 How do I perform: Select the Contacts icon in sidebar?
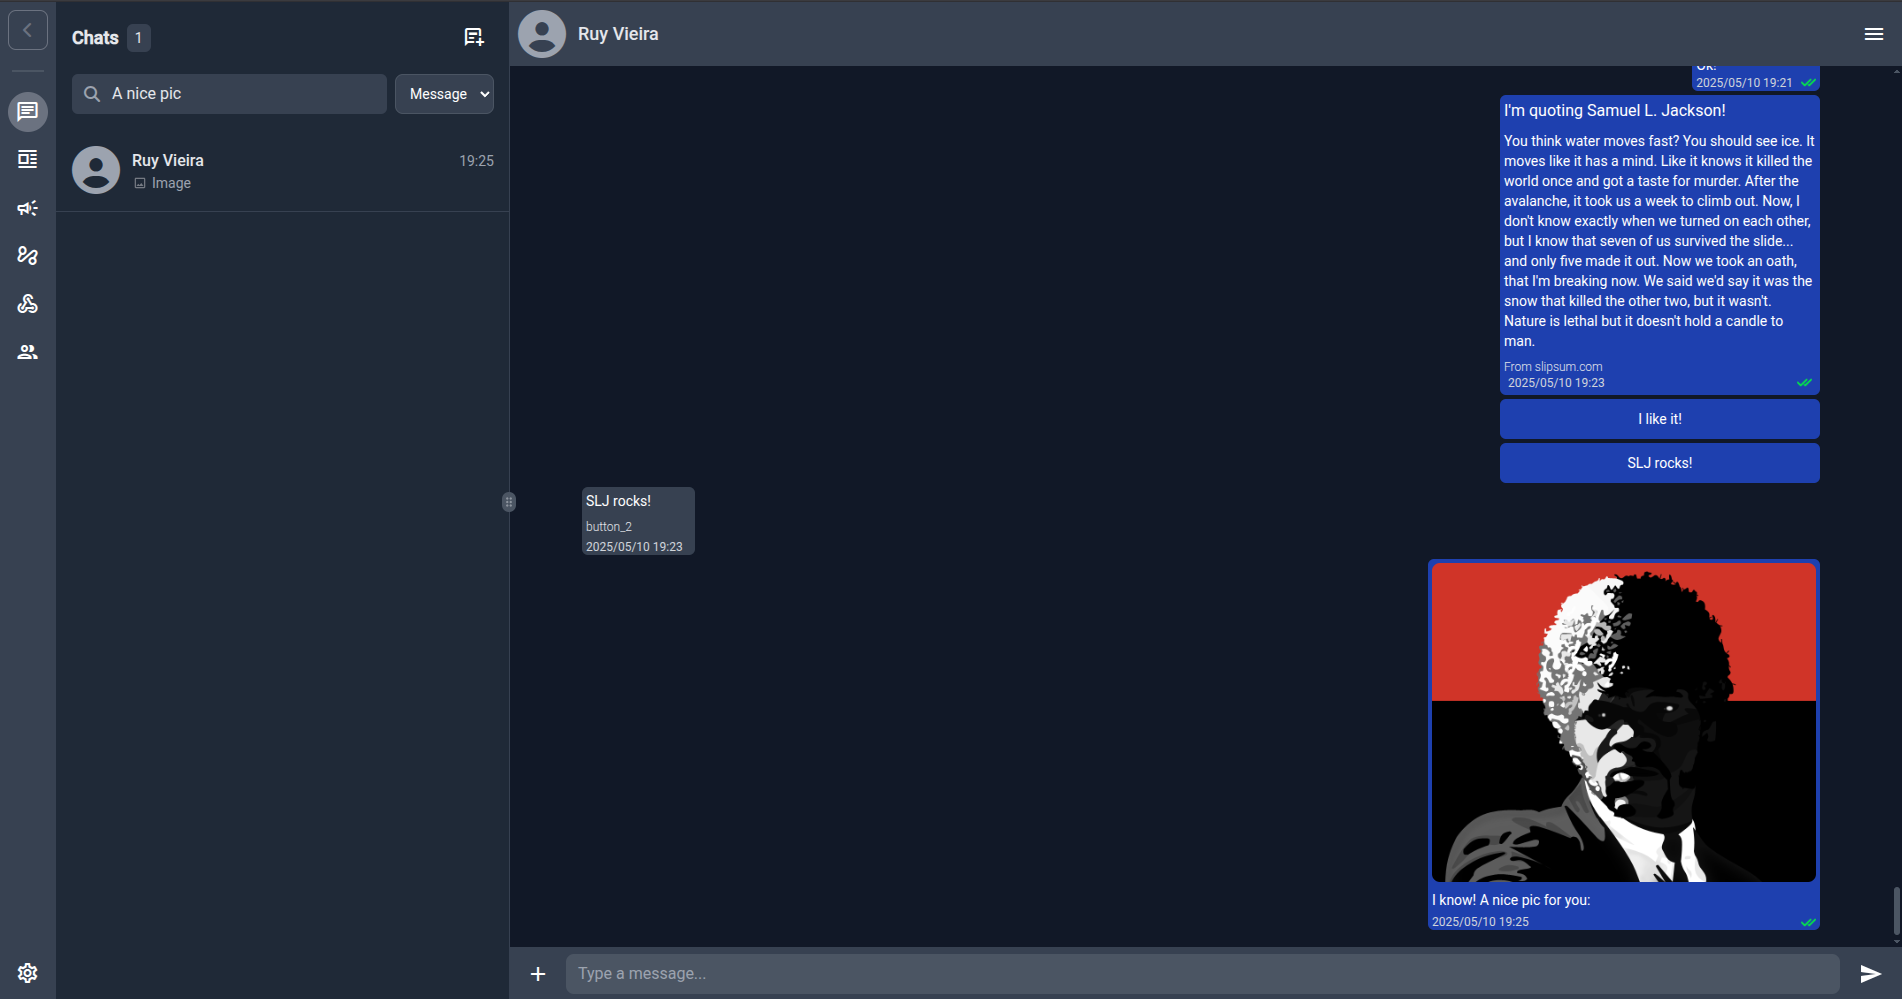(27, 351)
